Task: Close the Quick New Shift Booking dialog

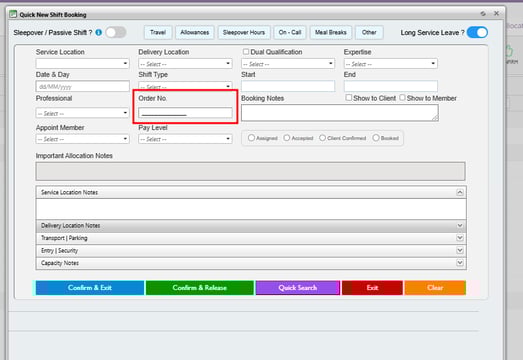Action: point(496,13)
